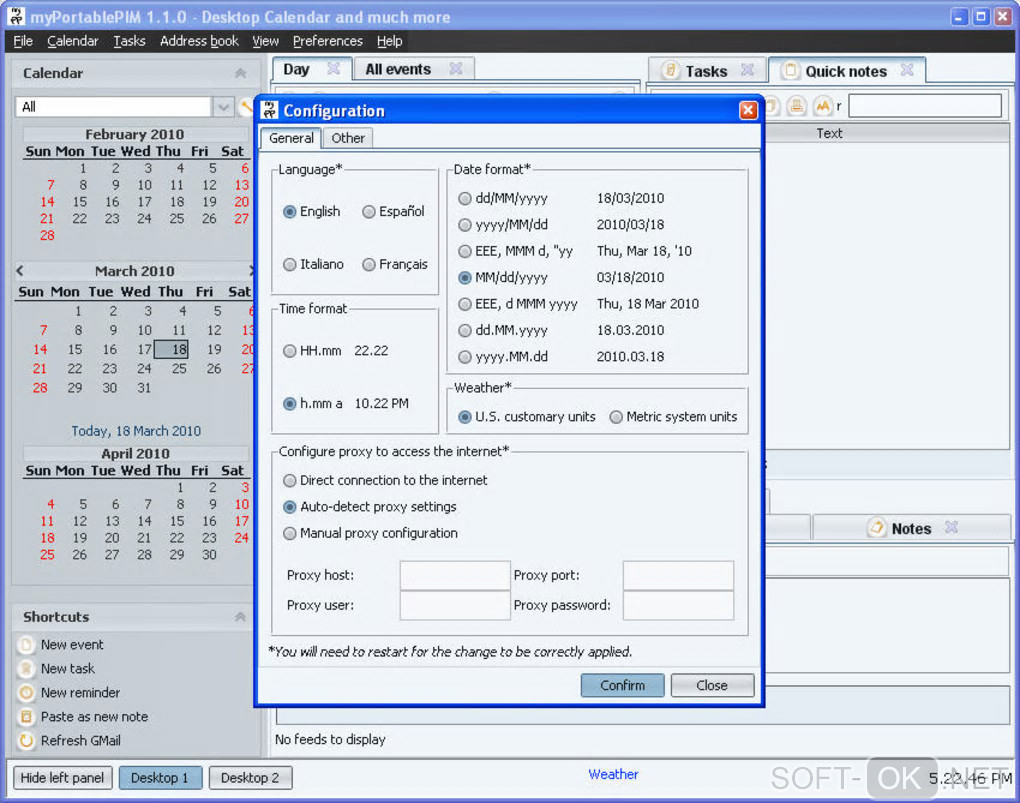Image resolution: width=1020 pixels, height=803 pixels.
Task: Collapse the Shortcuts panel
Action: [x=240, y=617]
